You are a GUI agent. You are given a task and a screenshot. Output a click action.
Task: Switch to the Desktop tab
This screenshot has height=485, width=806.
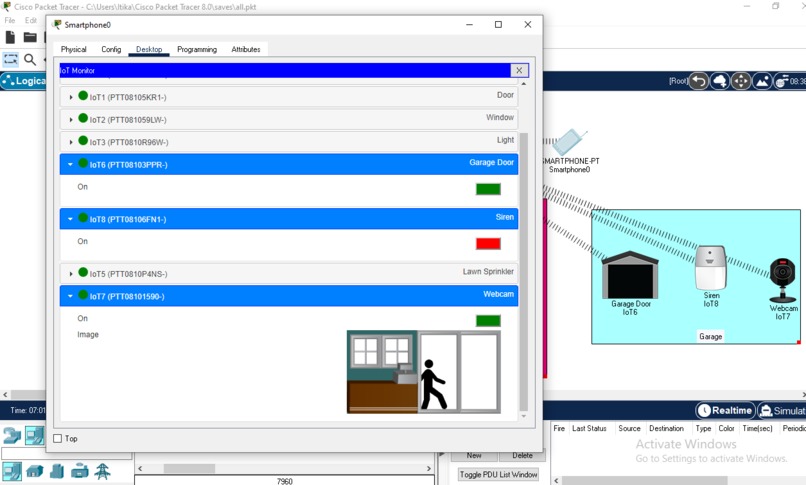point(149,49)
